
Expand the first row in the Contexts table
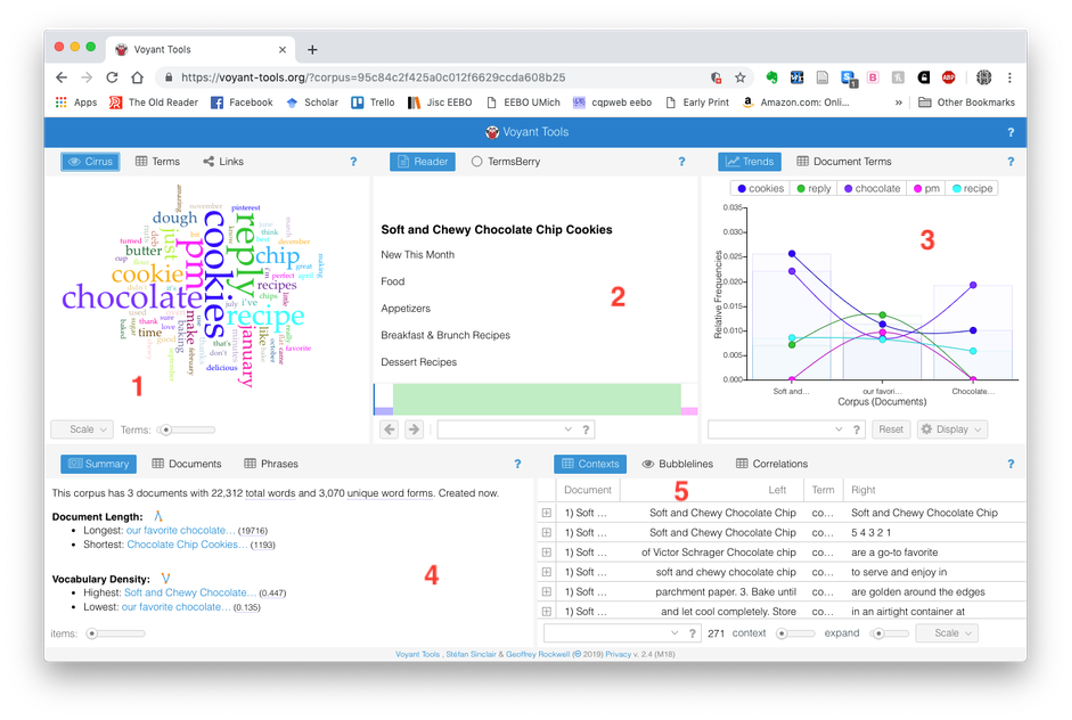(x=546, y=513)
